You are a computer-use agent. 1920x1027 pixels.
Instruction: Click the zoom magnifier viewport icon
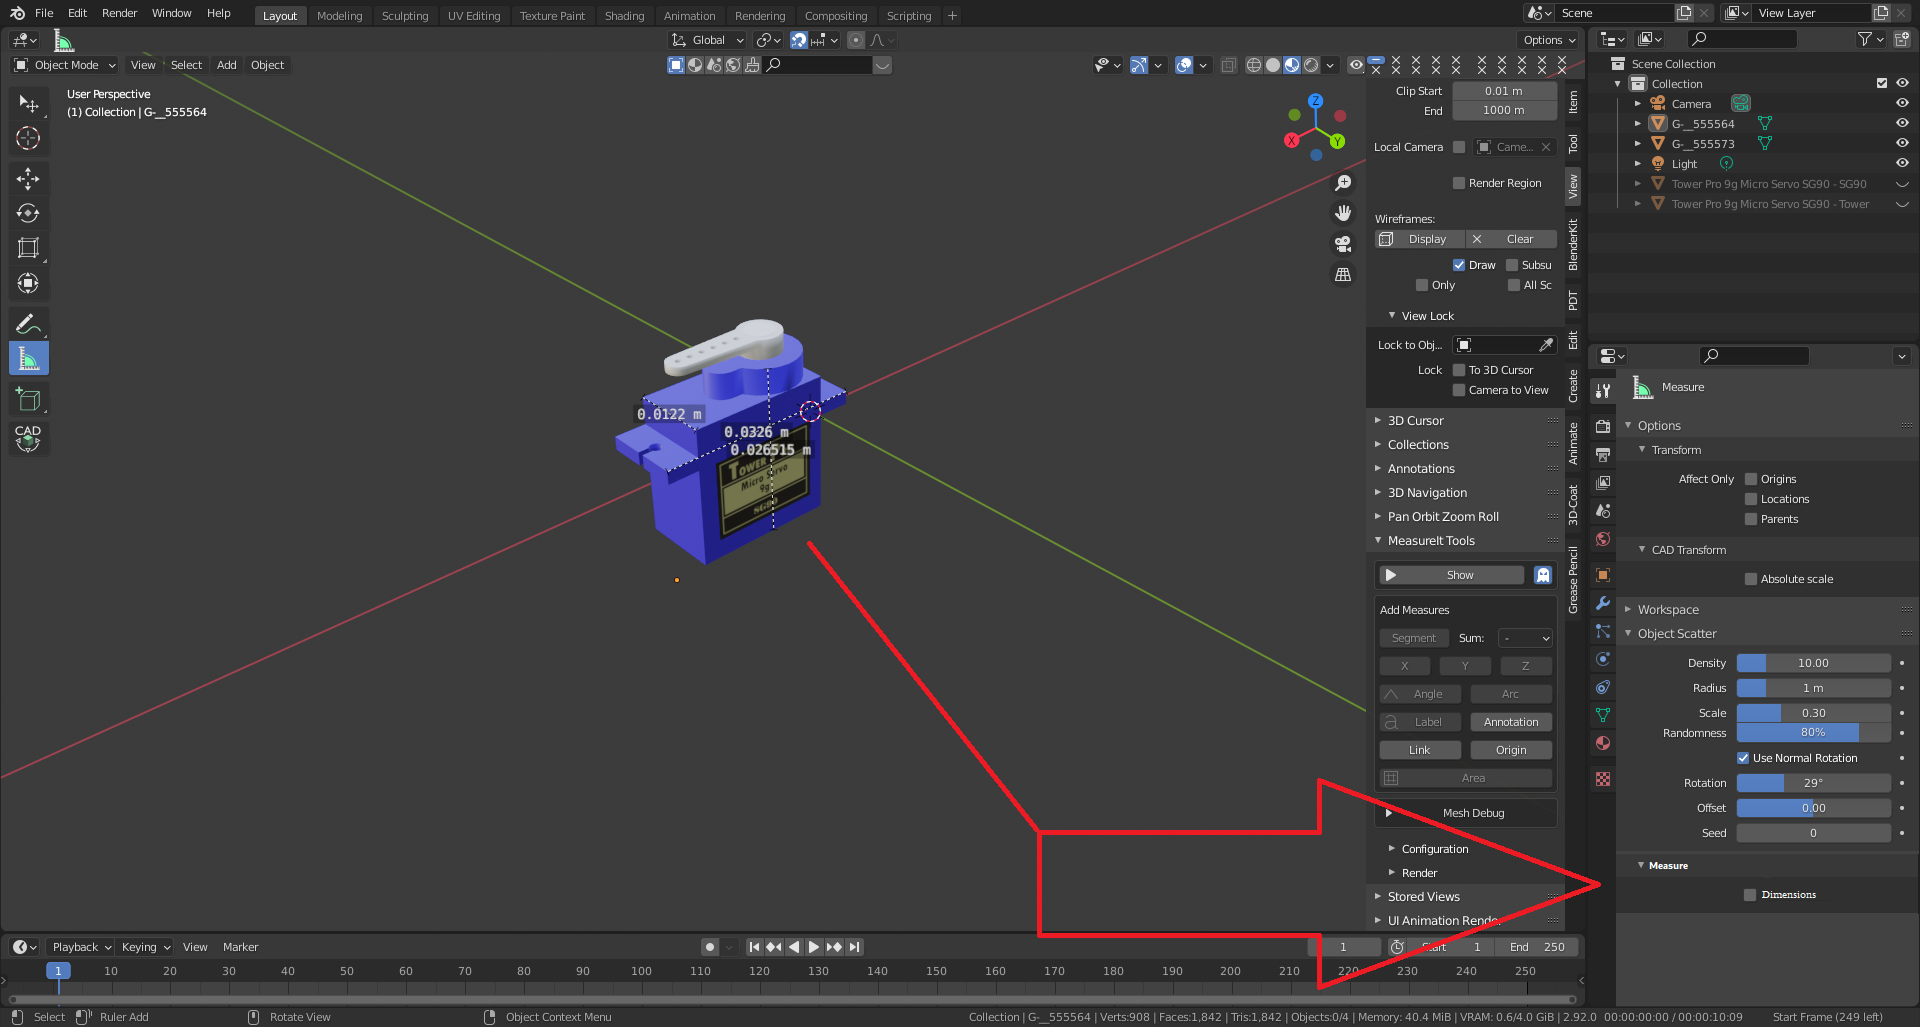(1343, 183)
